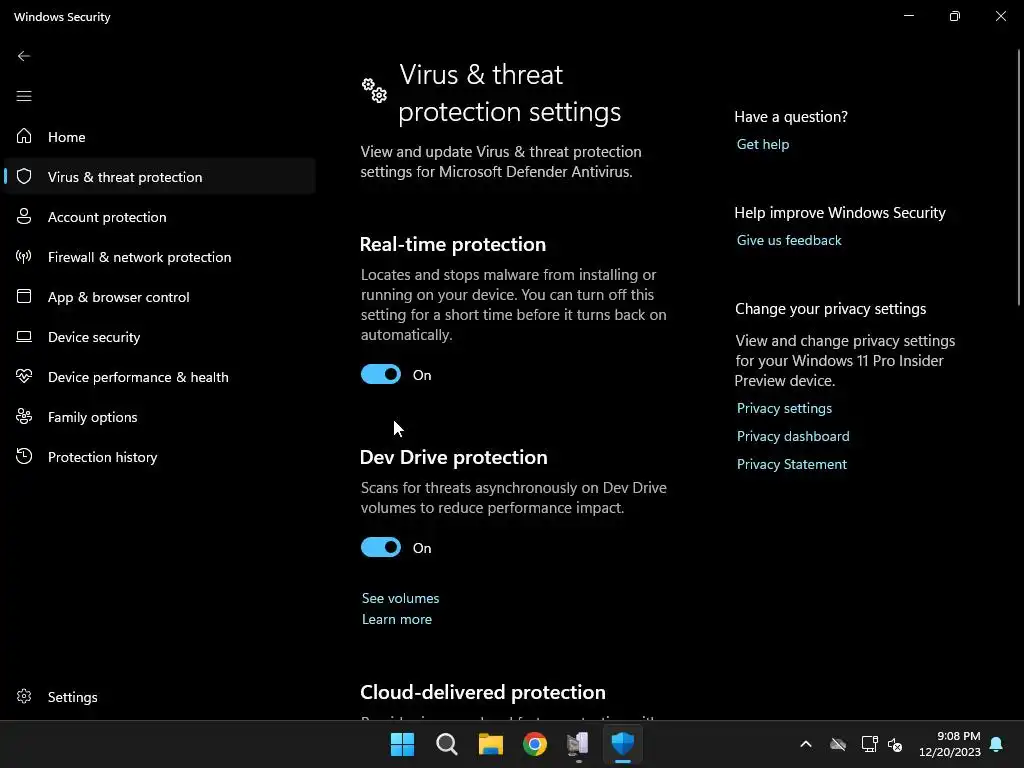Click the back arrow icon
This screenshot has width=1024, height=768.
[x=24, y=56]
